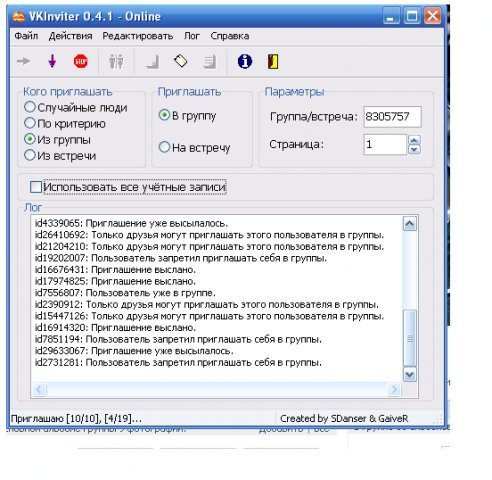Click the red stop sign icon

81,61
